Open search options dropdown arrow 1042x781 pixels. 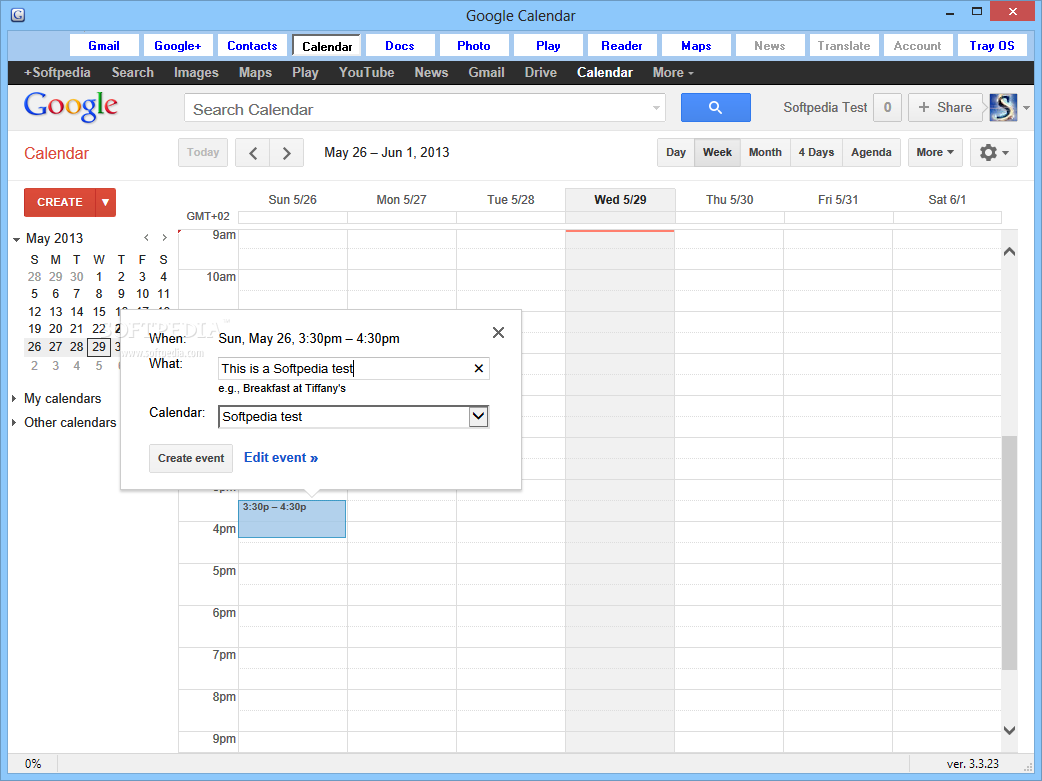(x=656, y=108)
